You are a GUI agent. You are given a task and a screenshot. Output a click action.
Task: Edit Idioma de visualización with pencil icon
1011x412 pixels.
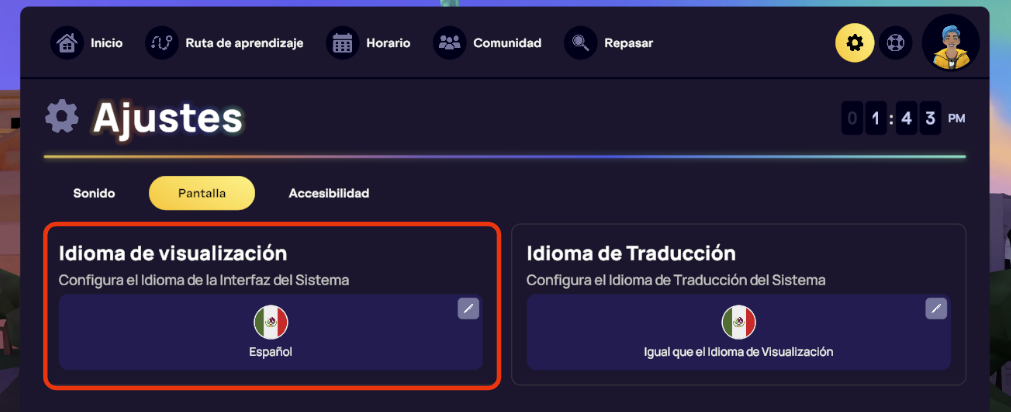point(469,308)
